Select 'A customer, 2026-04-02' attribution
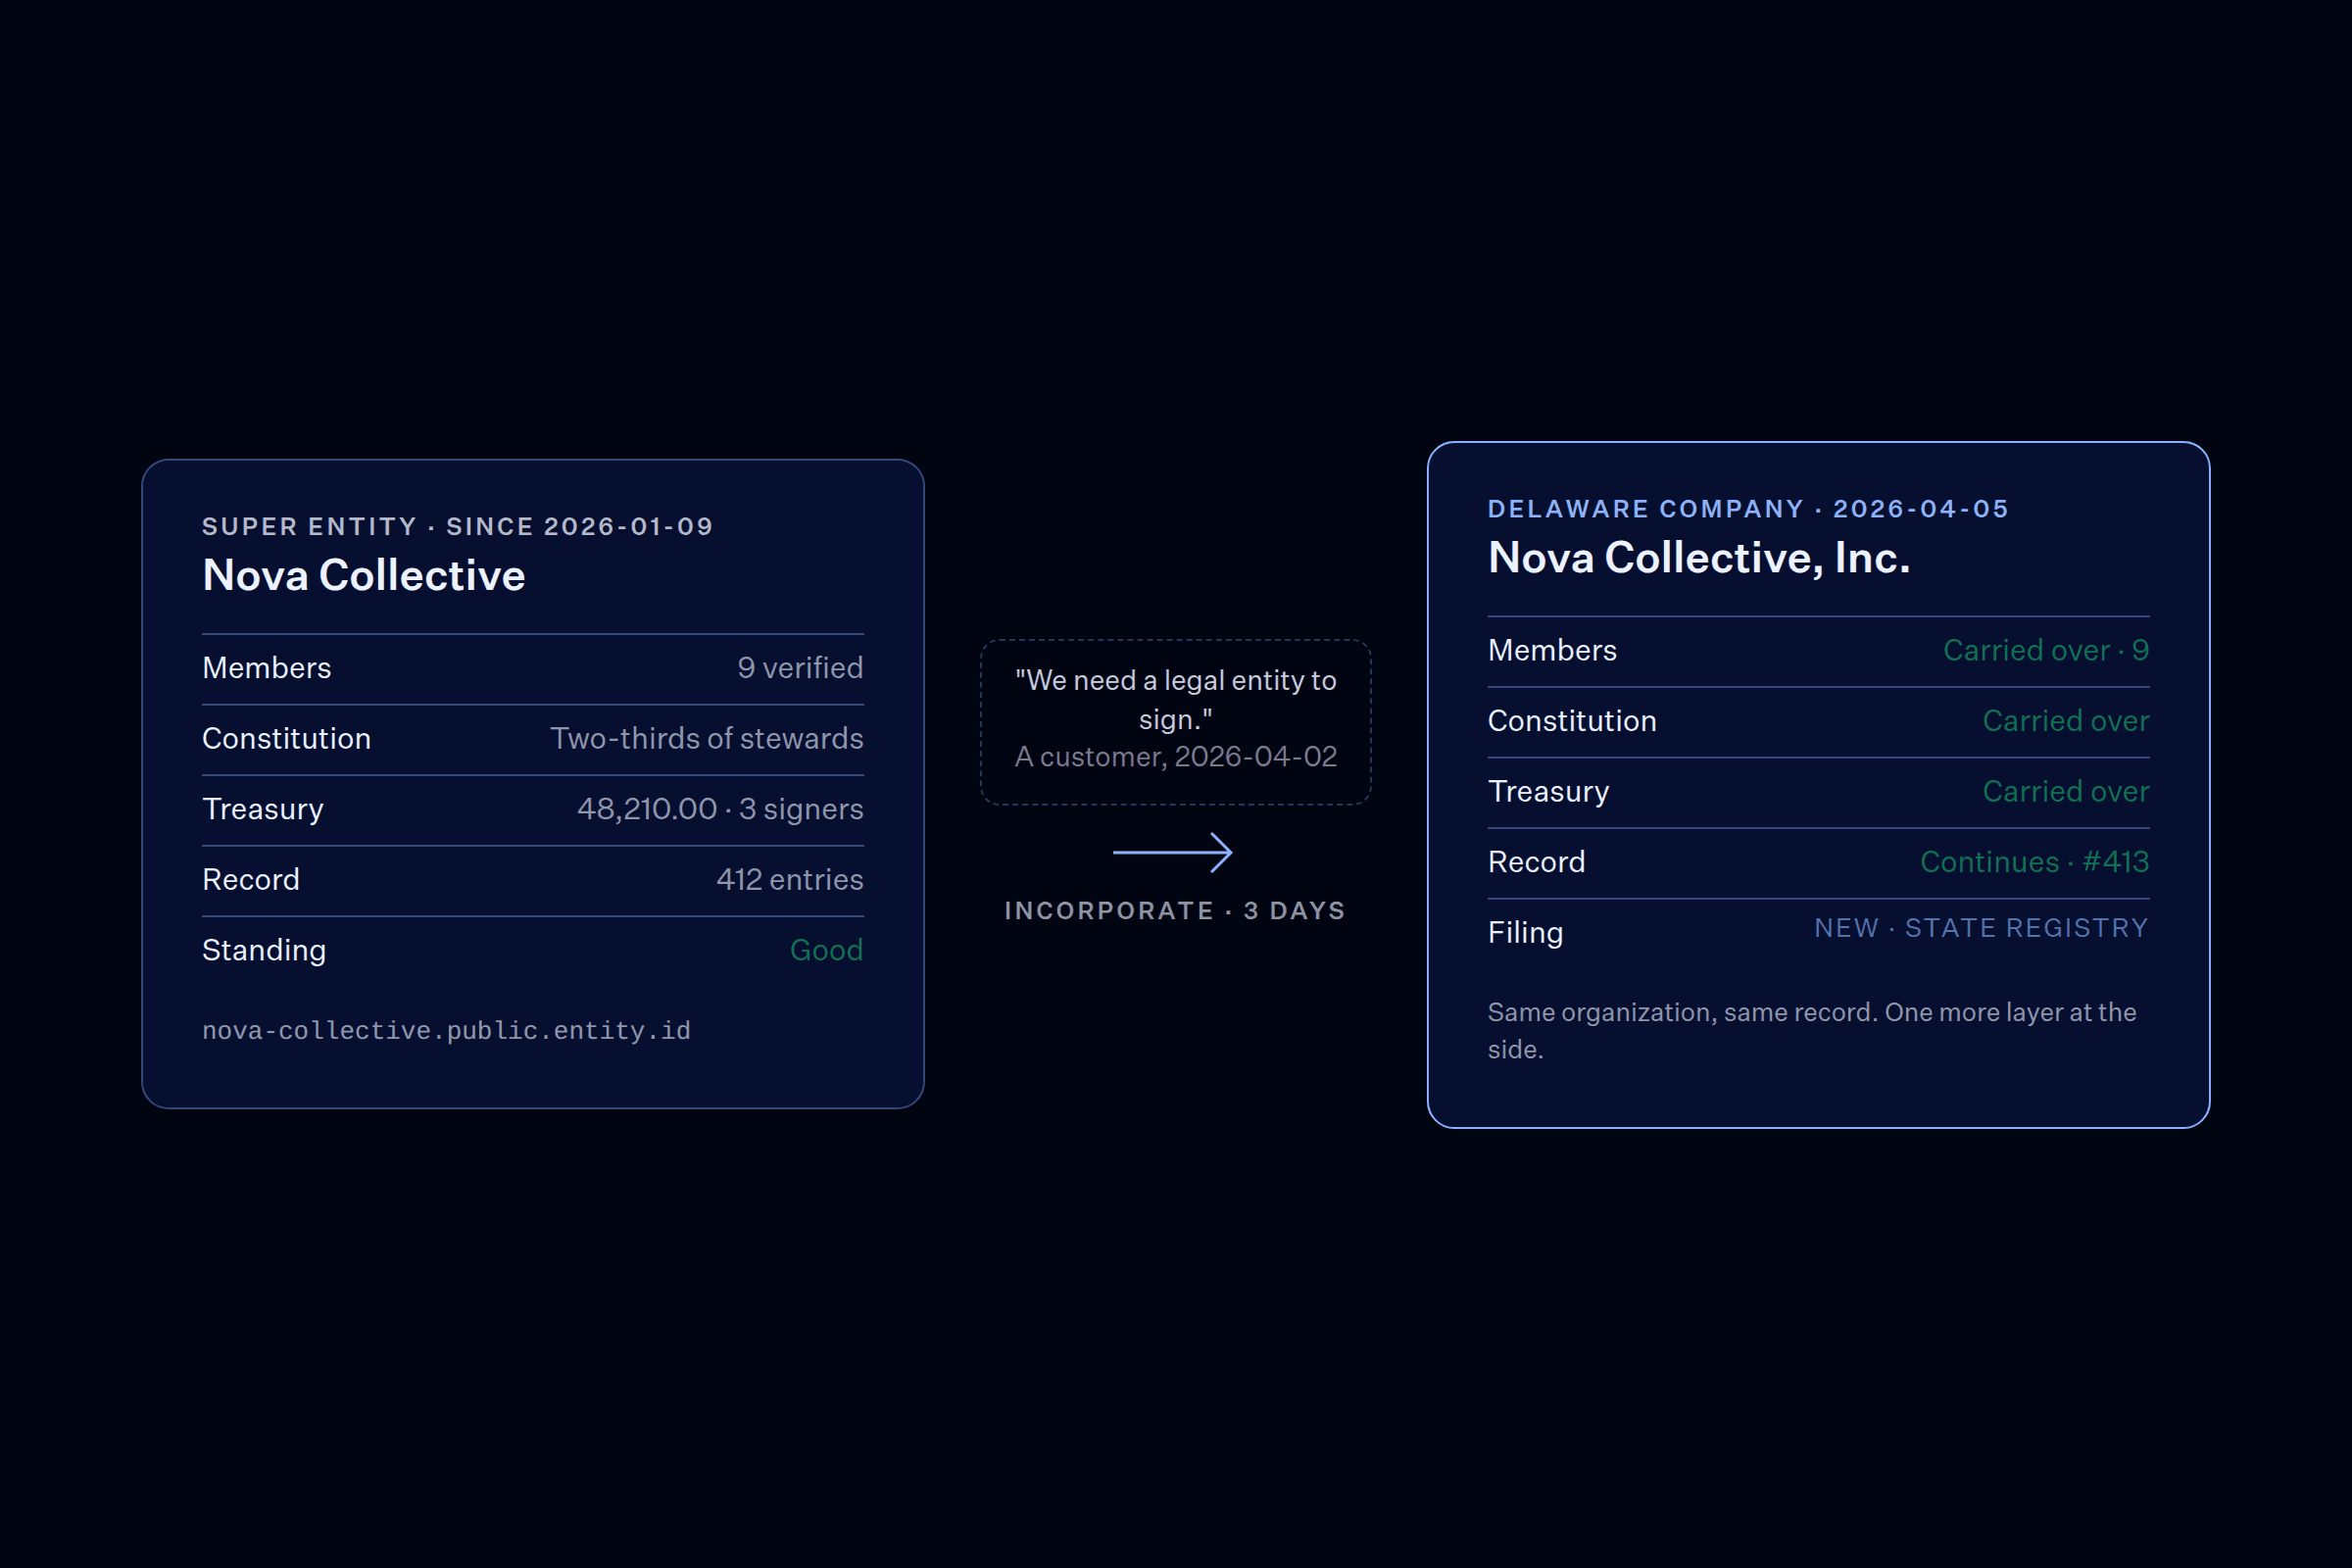The height and width of the screenshot is (1568, 2352). coord(1175,756)
